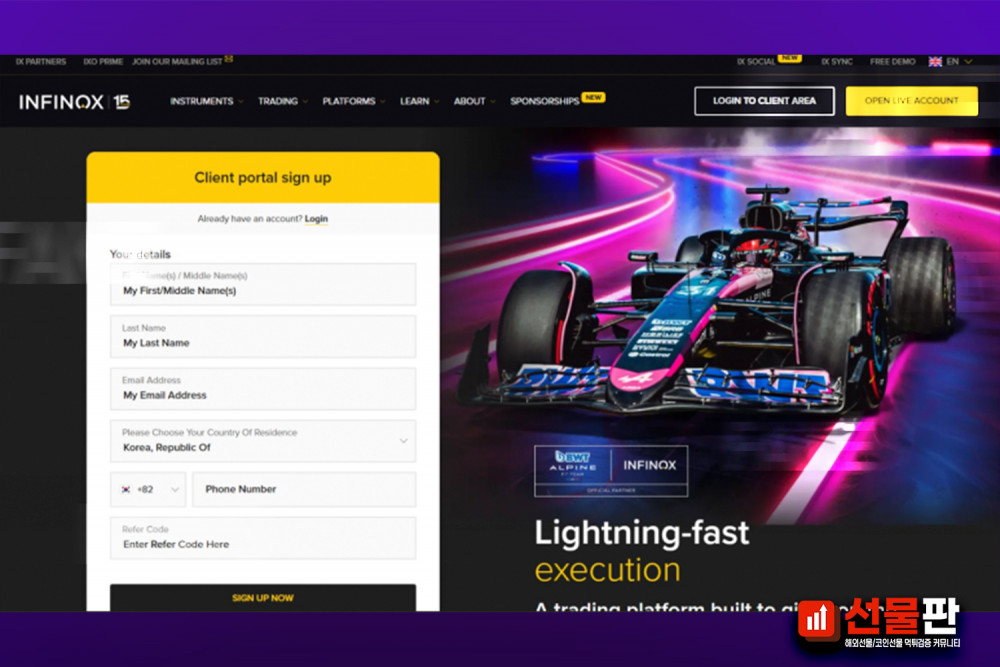Click the Refer Code input field

pyautogui.click(x=263, y=538)
